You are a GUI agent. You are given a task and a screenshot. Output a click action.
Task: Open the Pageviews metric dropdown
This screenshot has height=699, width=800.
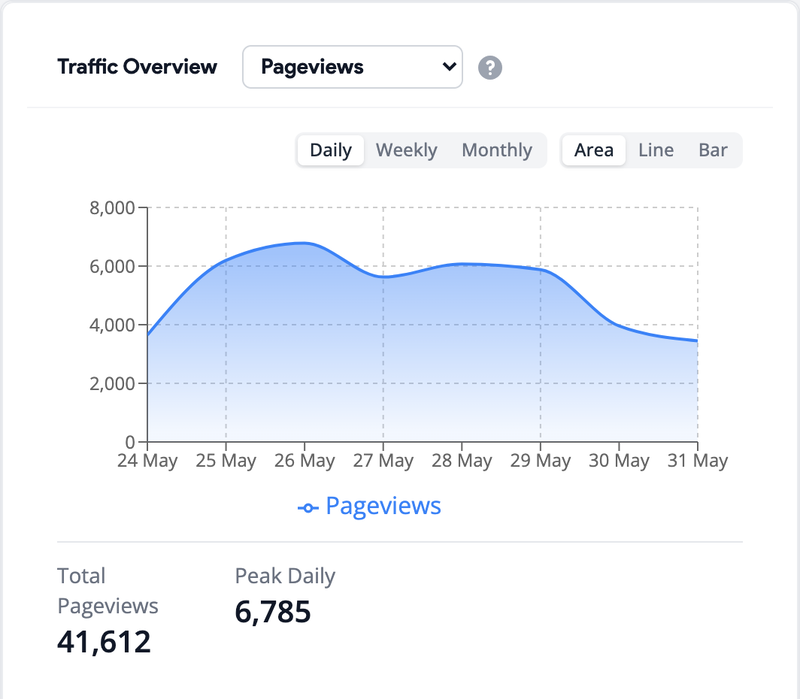tap(353, 67)
